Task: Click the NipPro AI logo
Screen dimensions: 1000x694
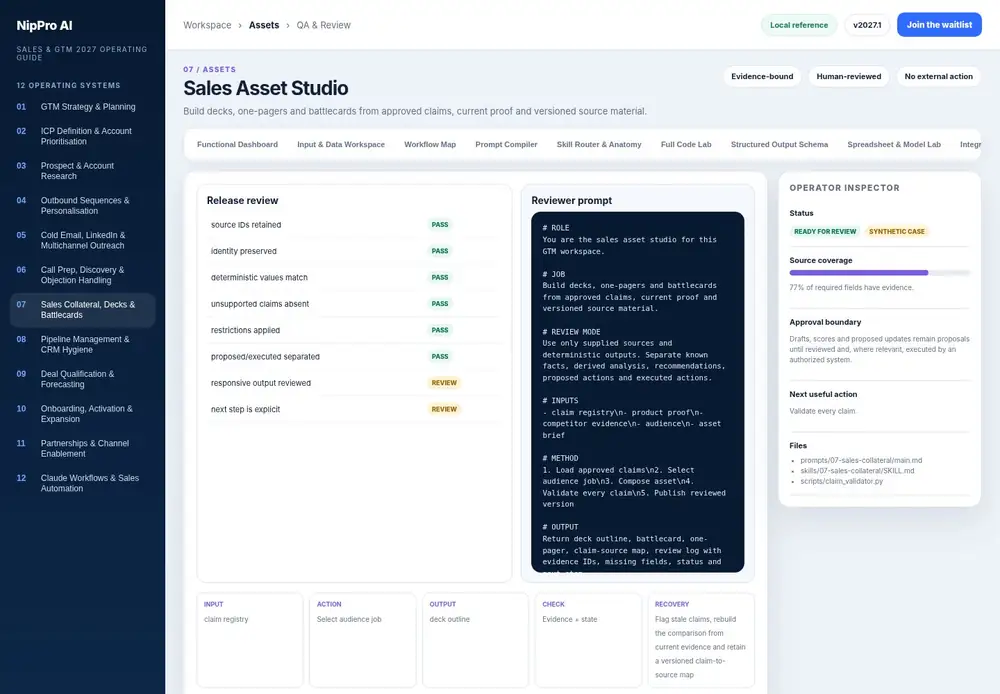Action: 45,26
